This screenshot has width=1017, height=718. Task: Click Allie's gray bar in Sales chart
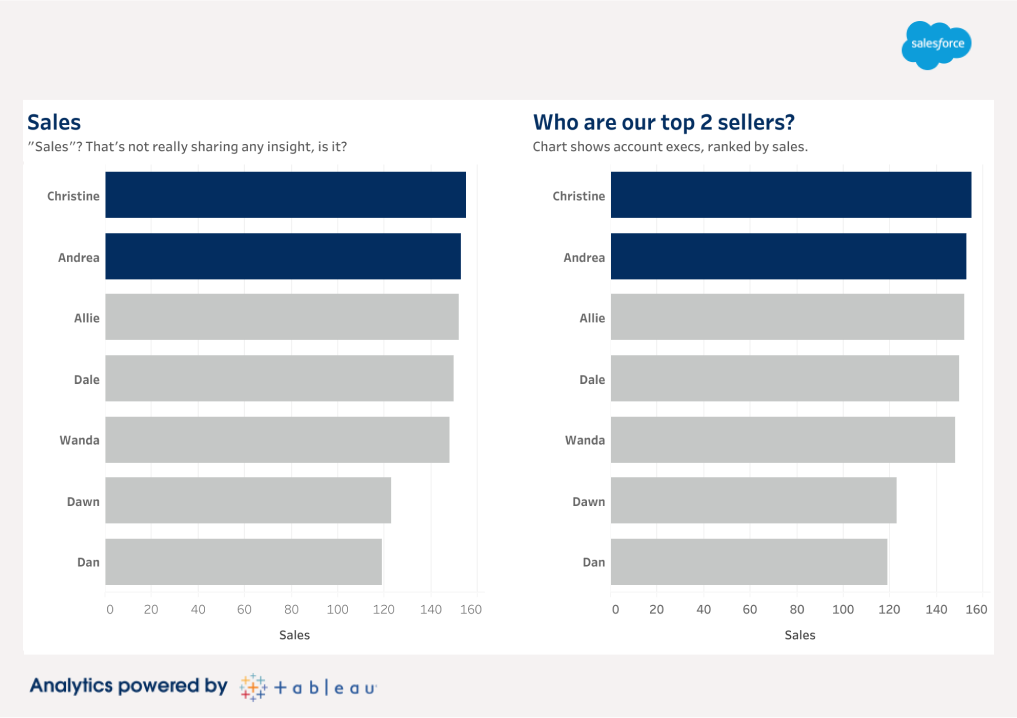(x=282, y=317)
